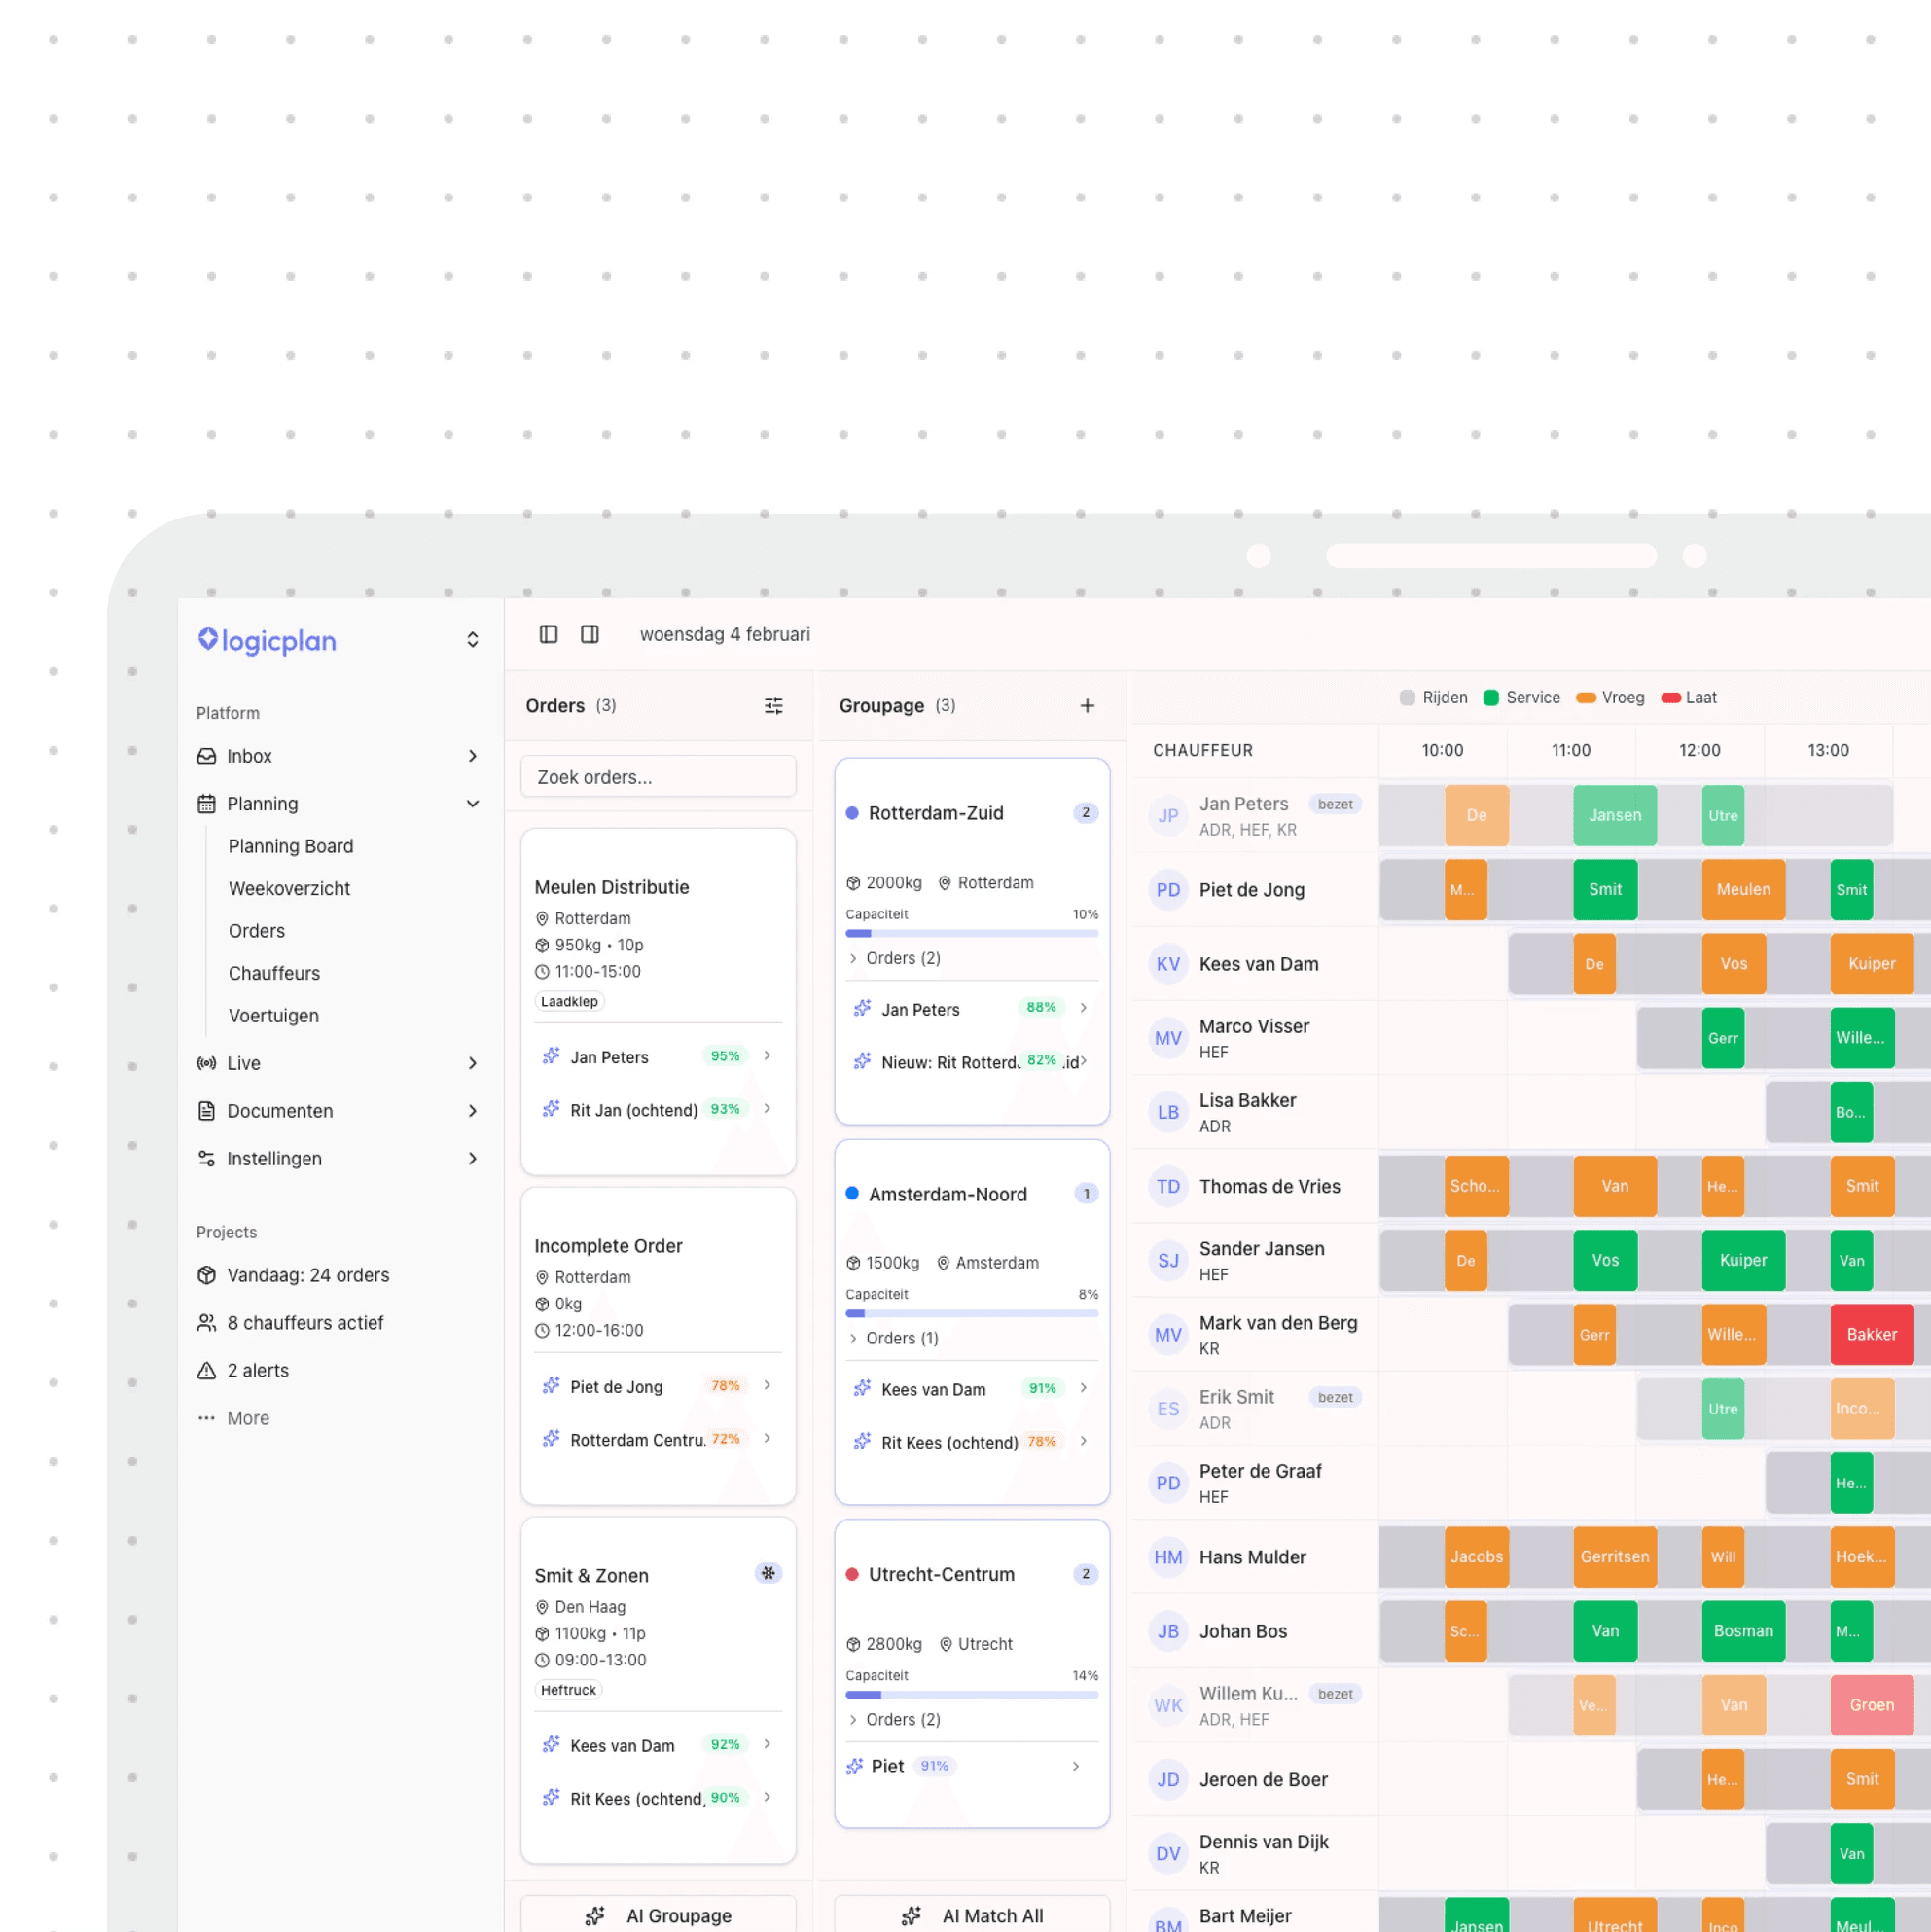This screenshot has width=1931, height=1932.
Task: Click the Instellingen settings icon
Action: coord(206,1159)
